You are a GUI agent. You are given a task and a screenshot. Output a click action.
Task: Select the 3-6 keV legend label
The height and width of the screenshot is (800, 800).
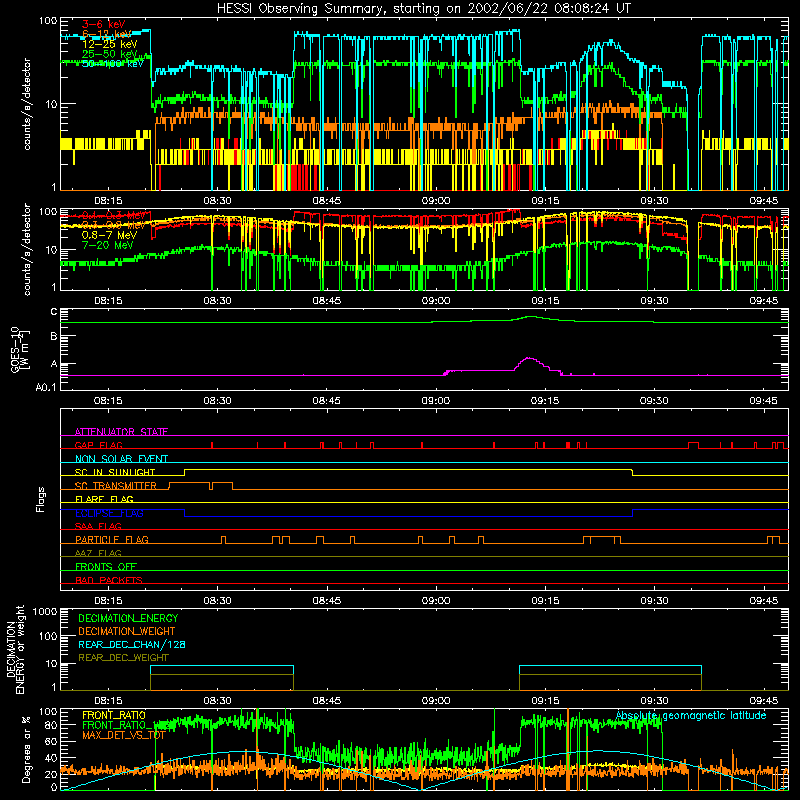(104, 24)
